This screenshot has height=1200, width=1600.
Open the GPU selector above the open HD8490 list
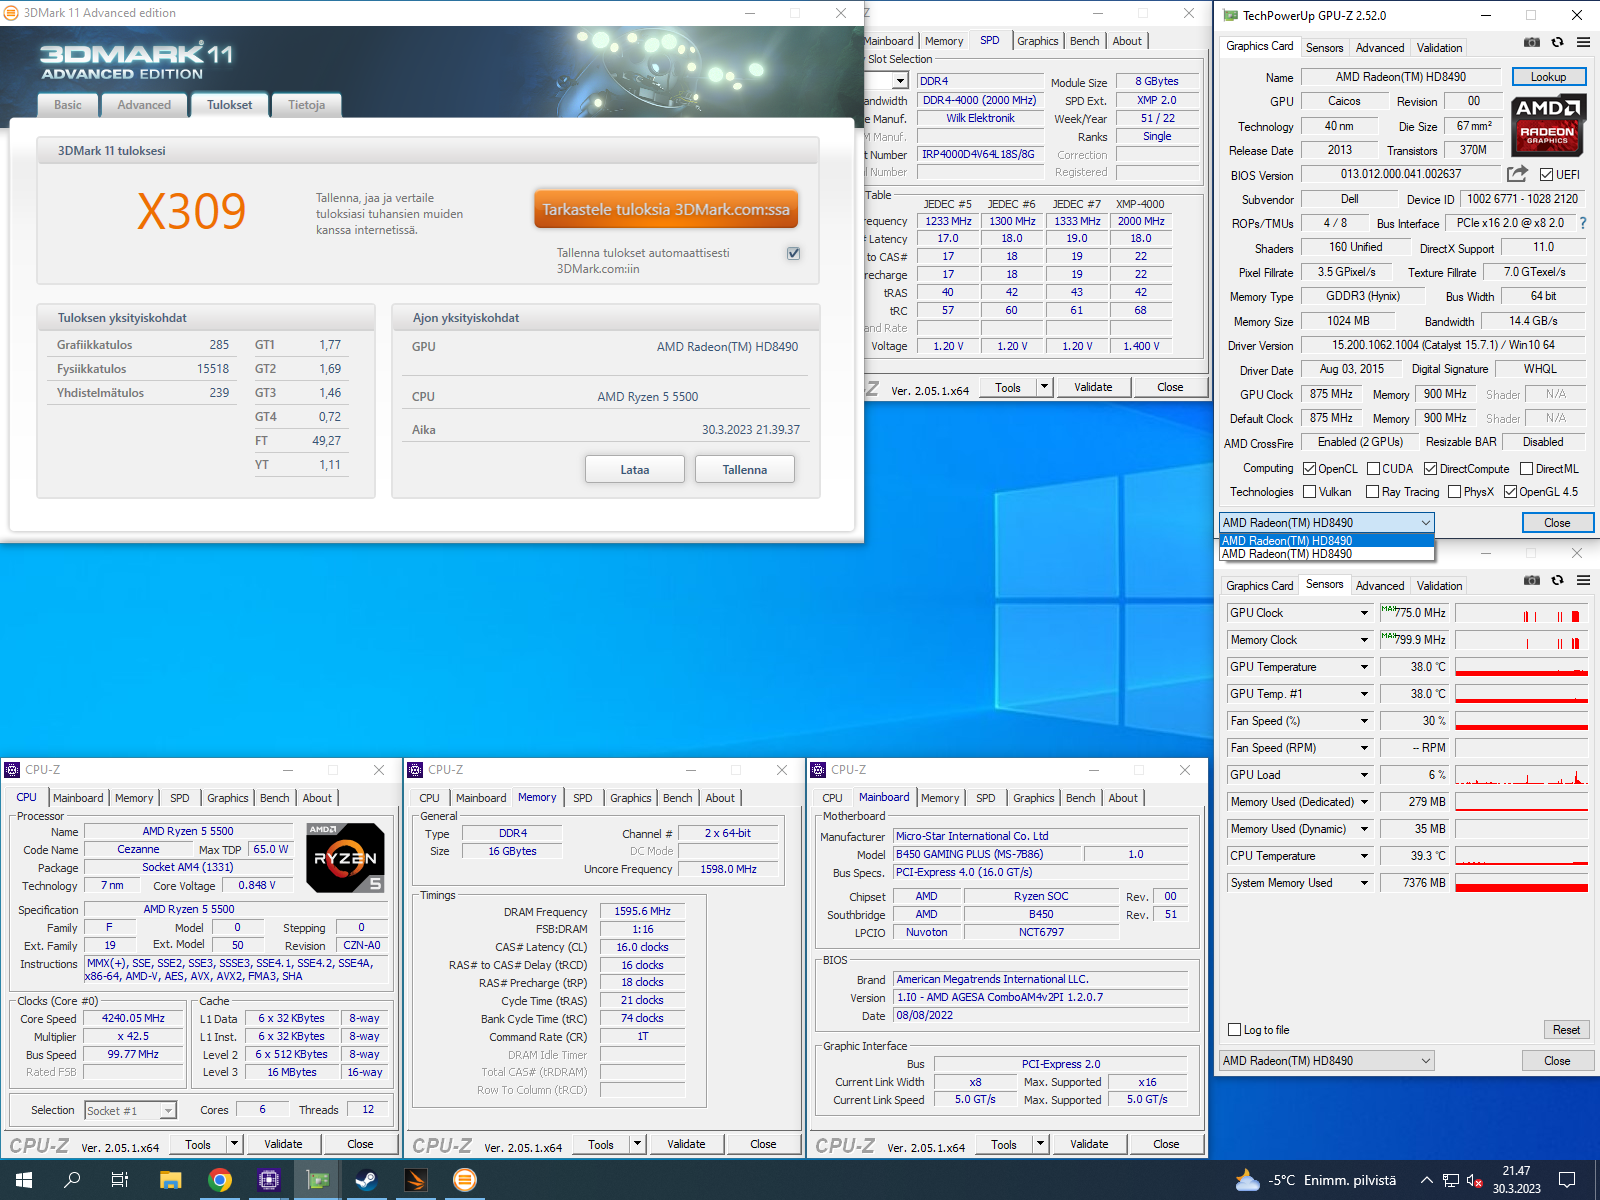(1327, 523)
